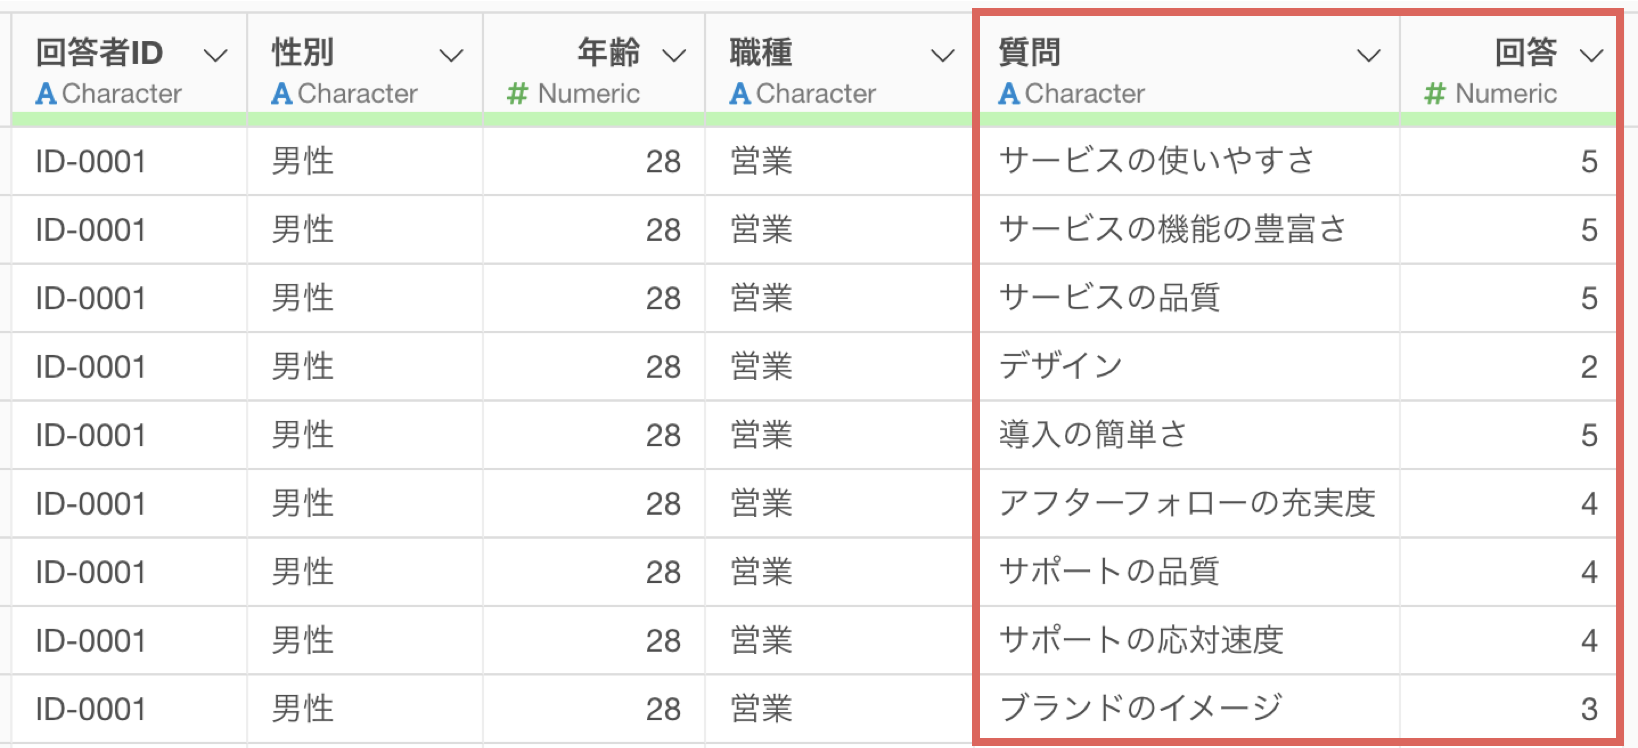Click the Numeric hash icon under 年齢

point(517,94)
